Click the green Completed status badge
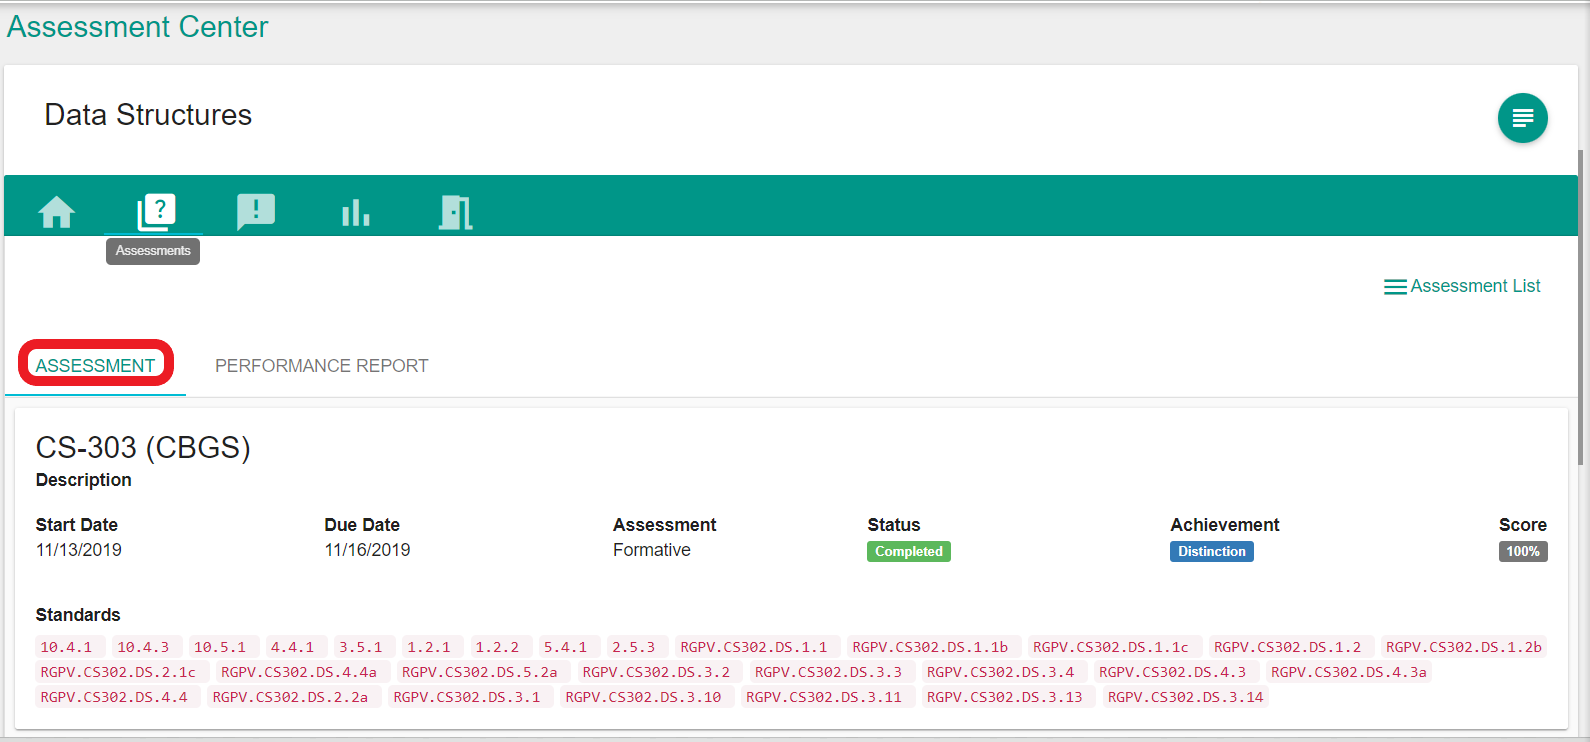Screen dimensions: 1590x742 908,551
